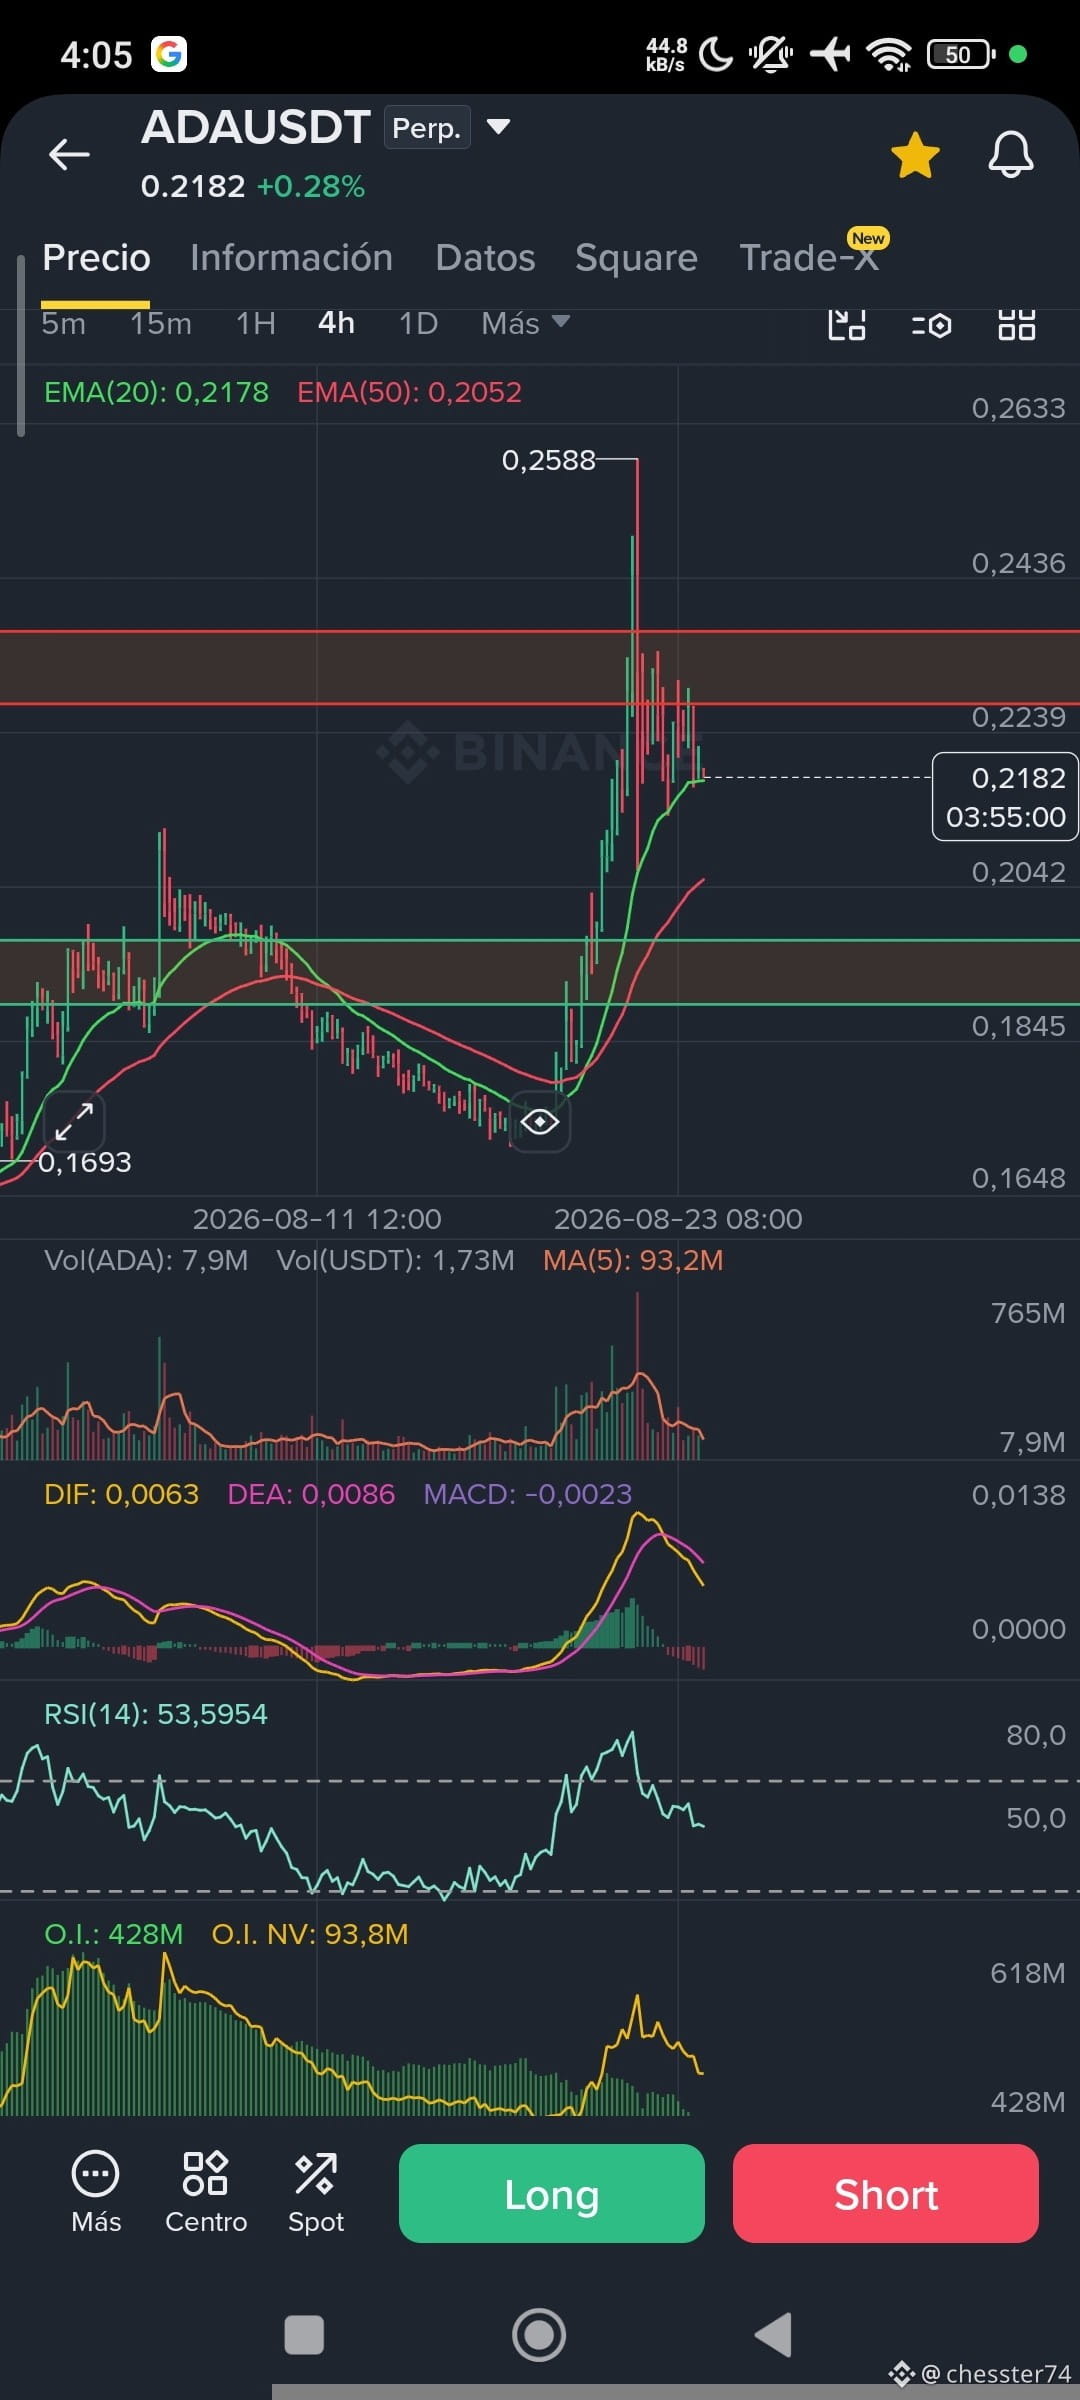
Task: Open the Datos tab
Action: pos(485,258)
